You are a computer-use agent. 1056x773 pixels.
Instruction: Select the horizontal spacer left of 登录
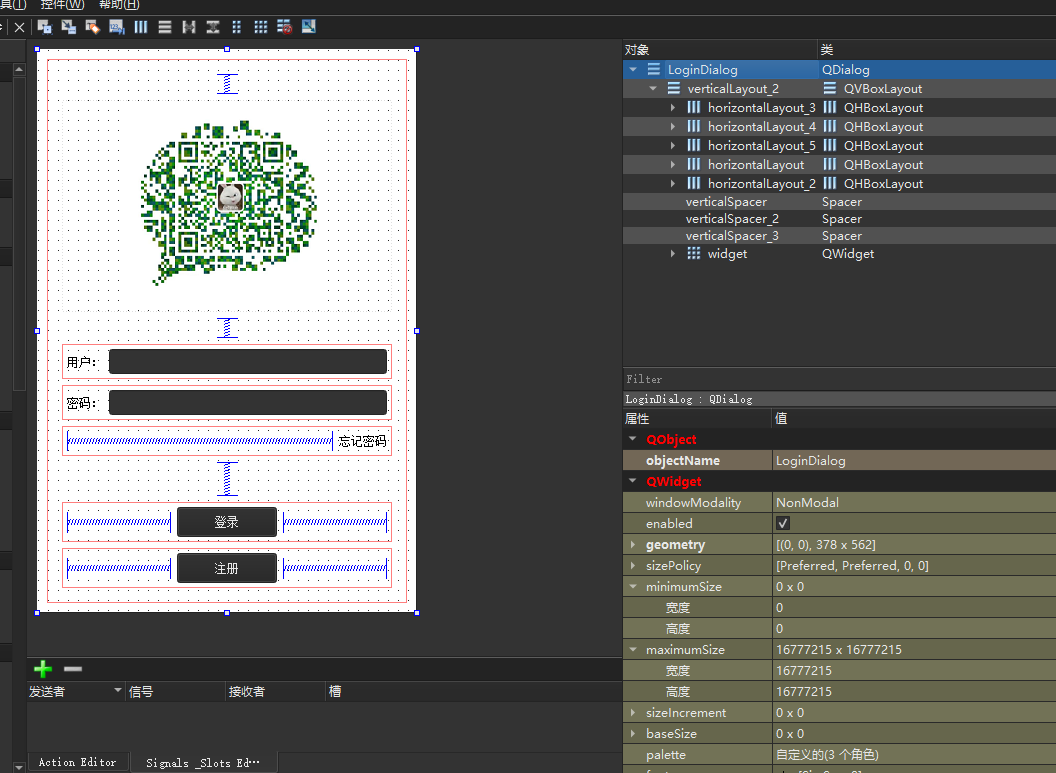click(x=119, y=522)
